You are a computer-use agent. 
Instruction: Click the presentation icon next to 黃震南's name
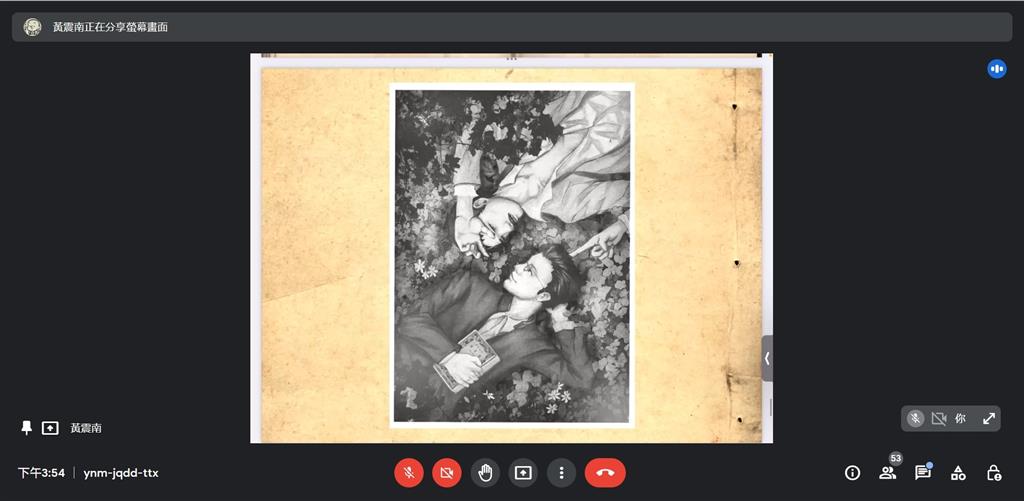click(x=50, y=428)
